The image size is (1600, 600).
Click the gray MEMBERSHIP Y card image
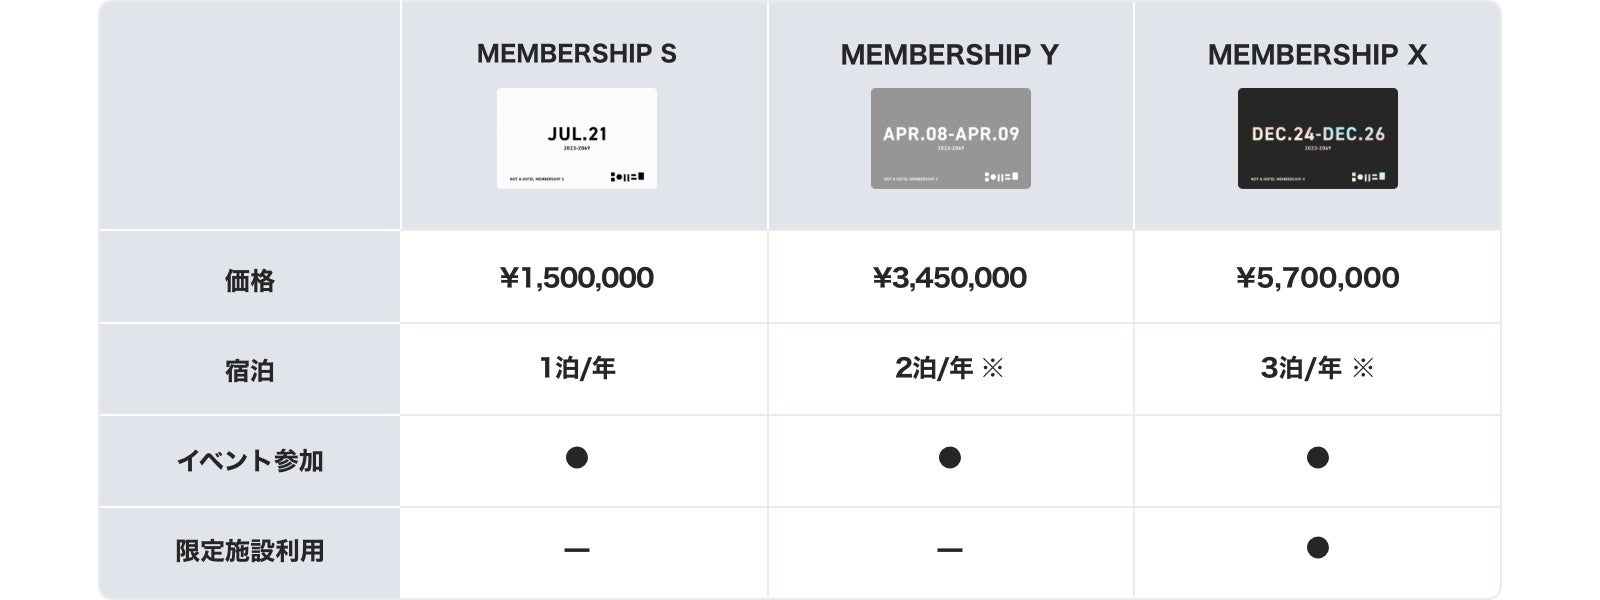[950, 138]
